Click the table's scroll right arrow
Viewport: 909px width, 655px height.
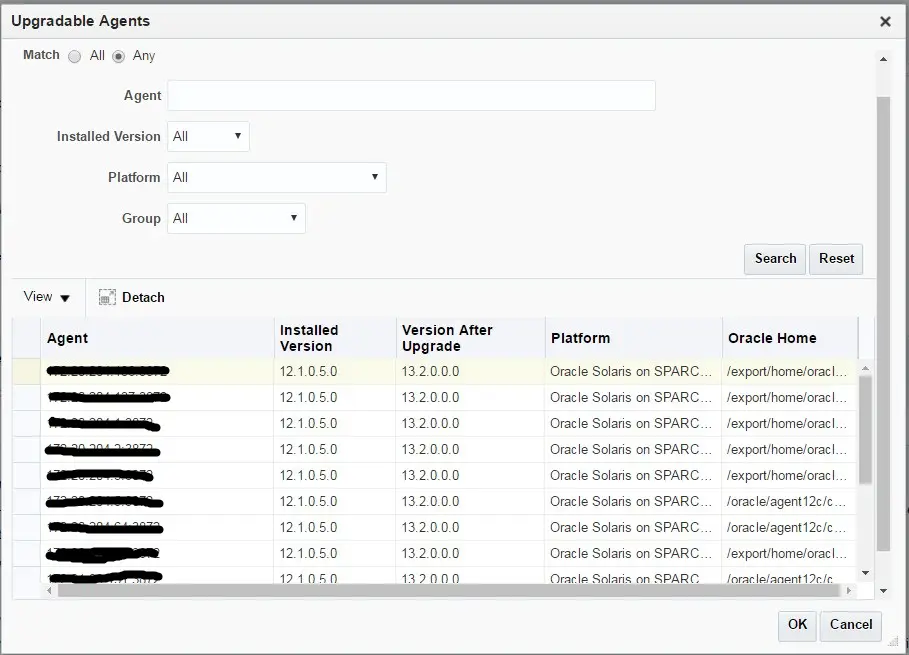[x=849, y=591]
